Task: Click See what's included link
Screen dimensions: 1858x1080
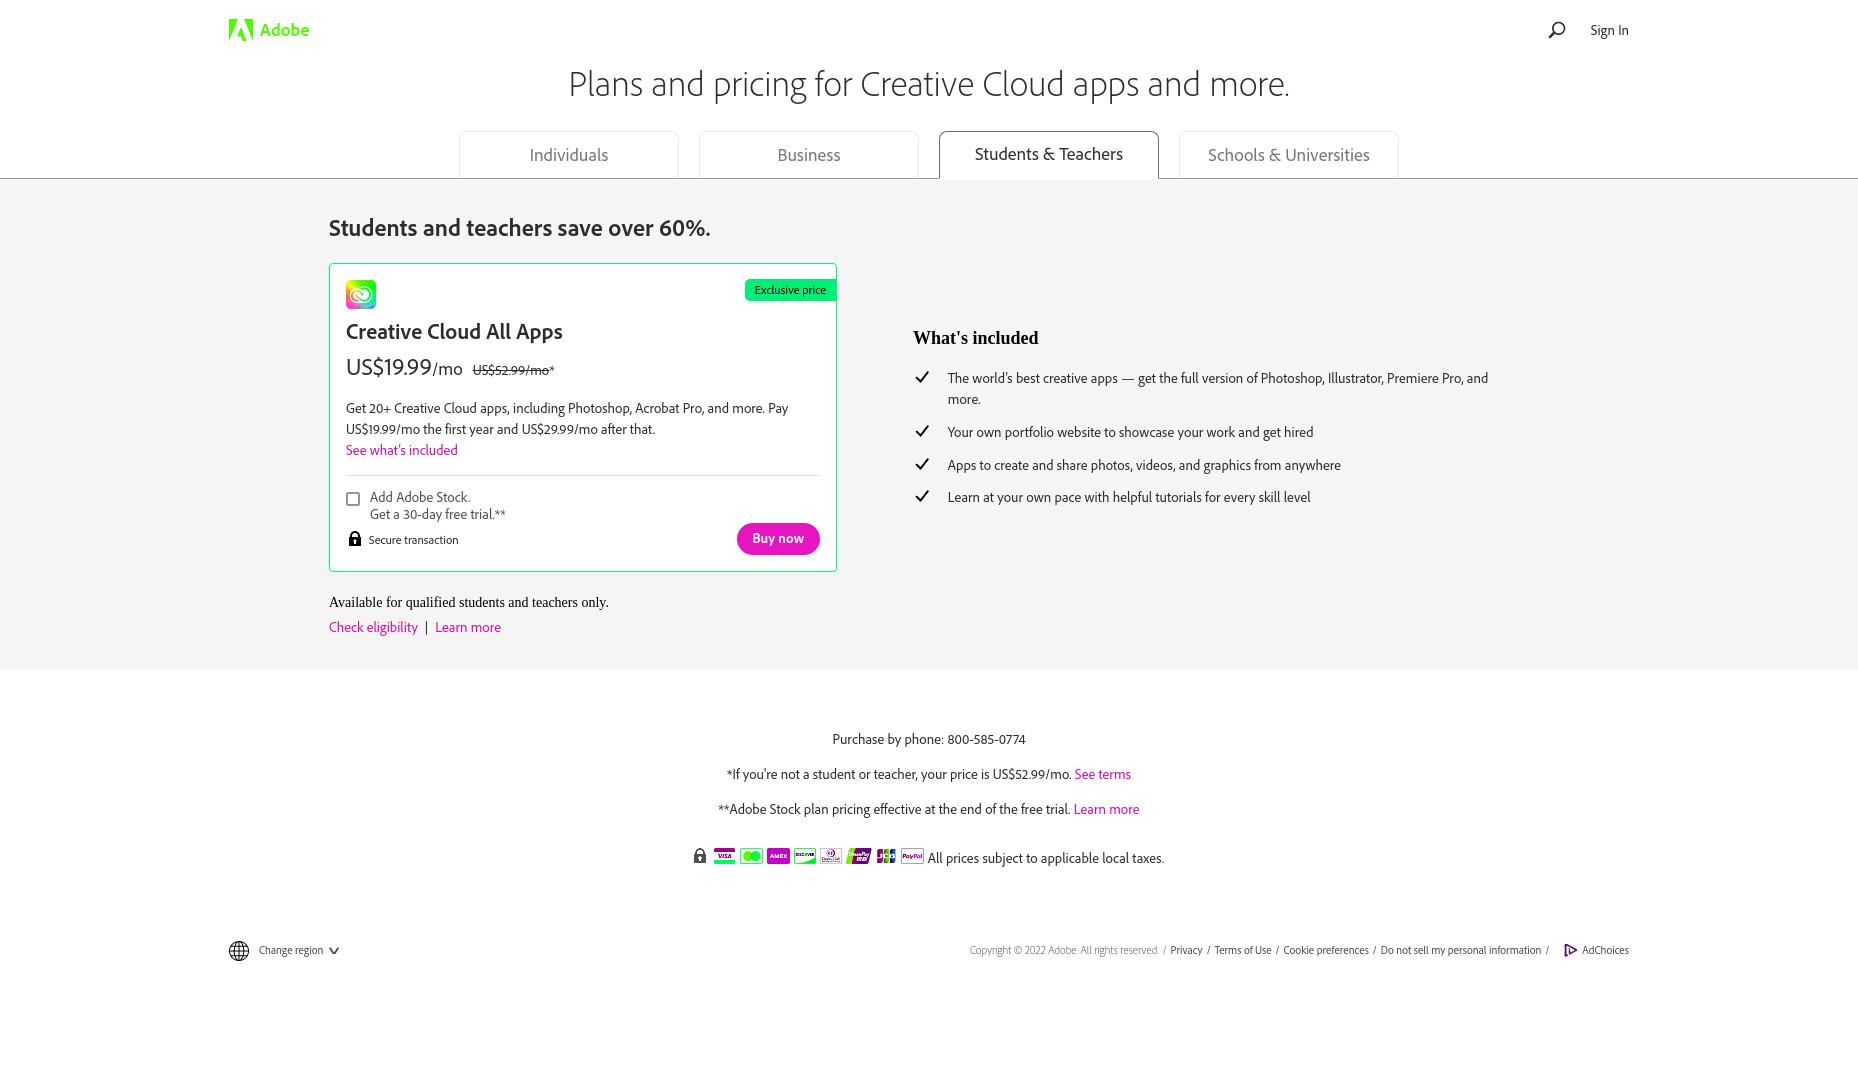Action: click(x=402, y=450)
